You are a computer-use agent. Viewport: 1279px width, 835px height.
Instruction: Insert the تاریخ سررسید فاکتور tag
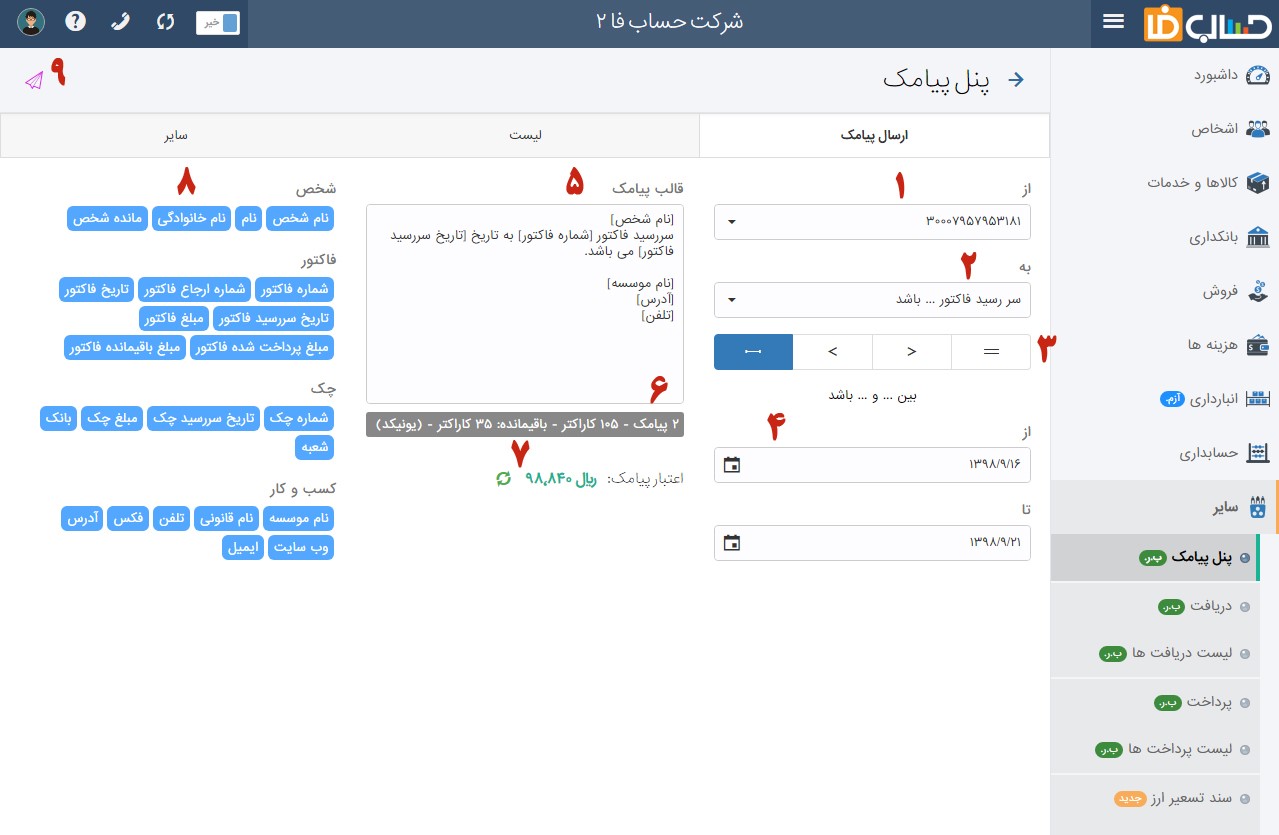[x=275, y=319]
